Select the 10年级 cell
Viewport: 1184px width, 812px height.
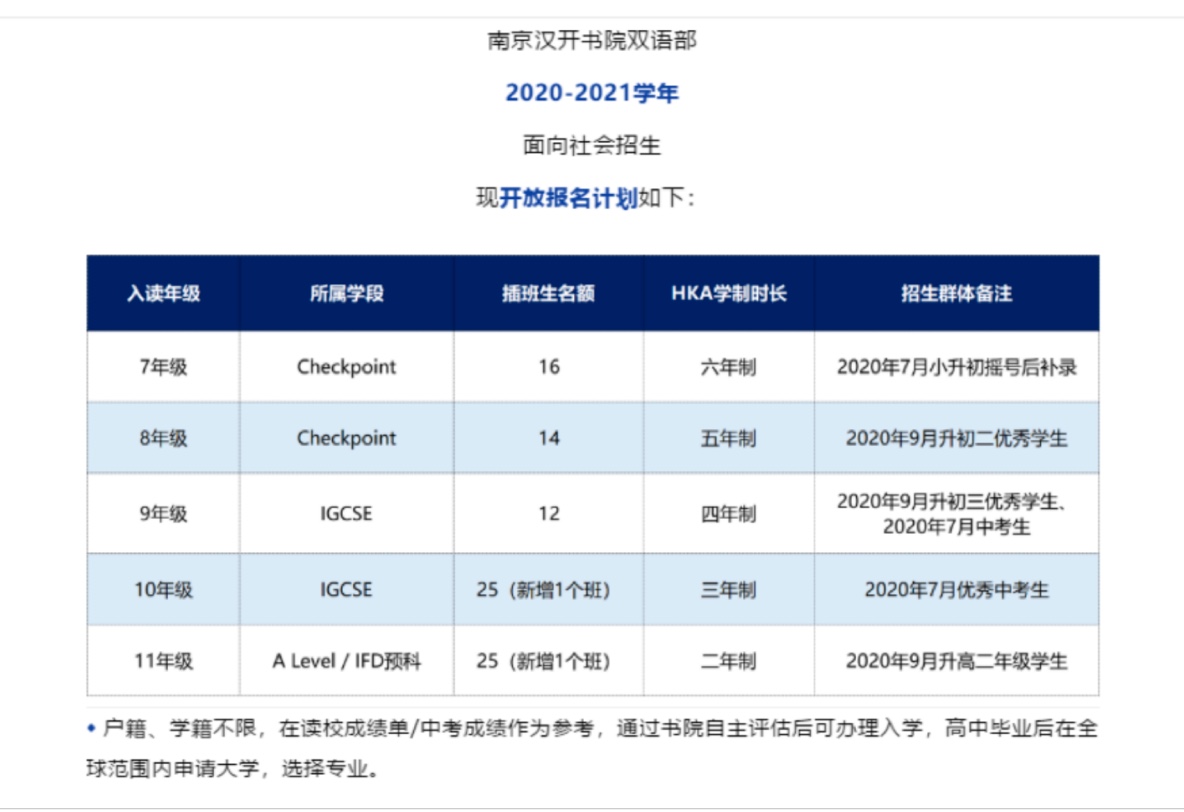point(163,589)
